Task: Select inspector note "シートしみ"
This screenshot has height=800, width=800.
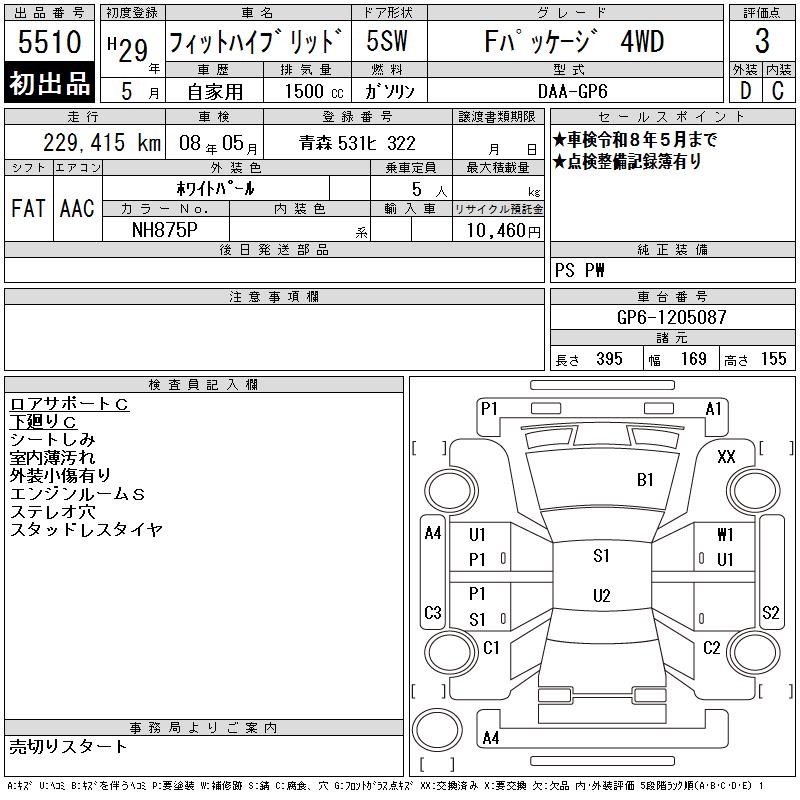Action: pyautogui.click(x=53, y=440)
